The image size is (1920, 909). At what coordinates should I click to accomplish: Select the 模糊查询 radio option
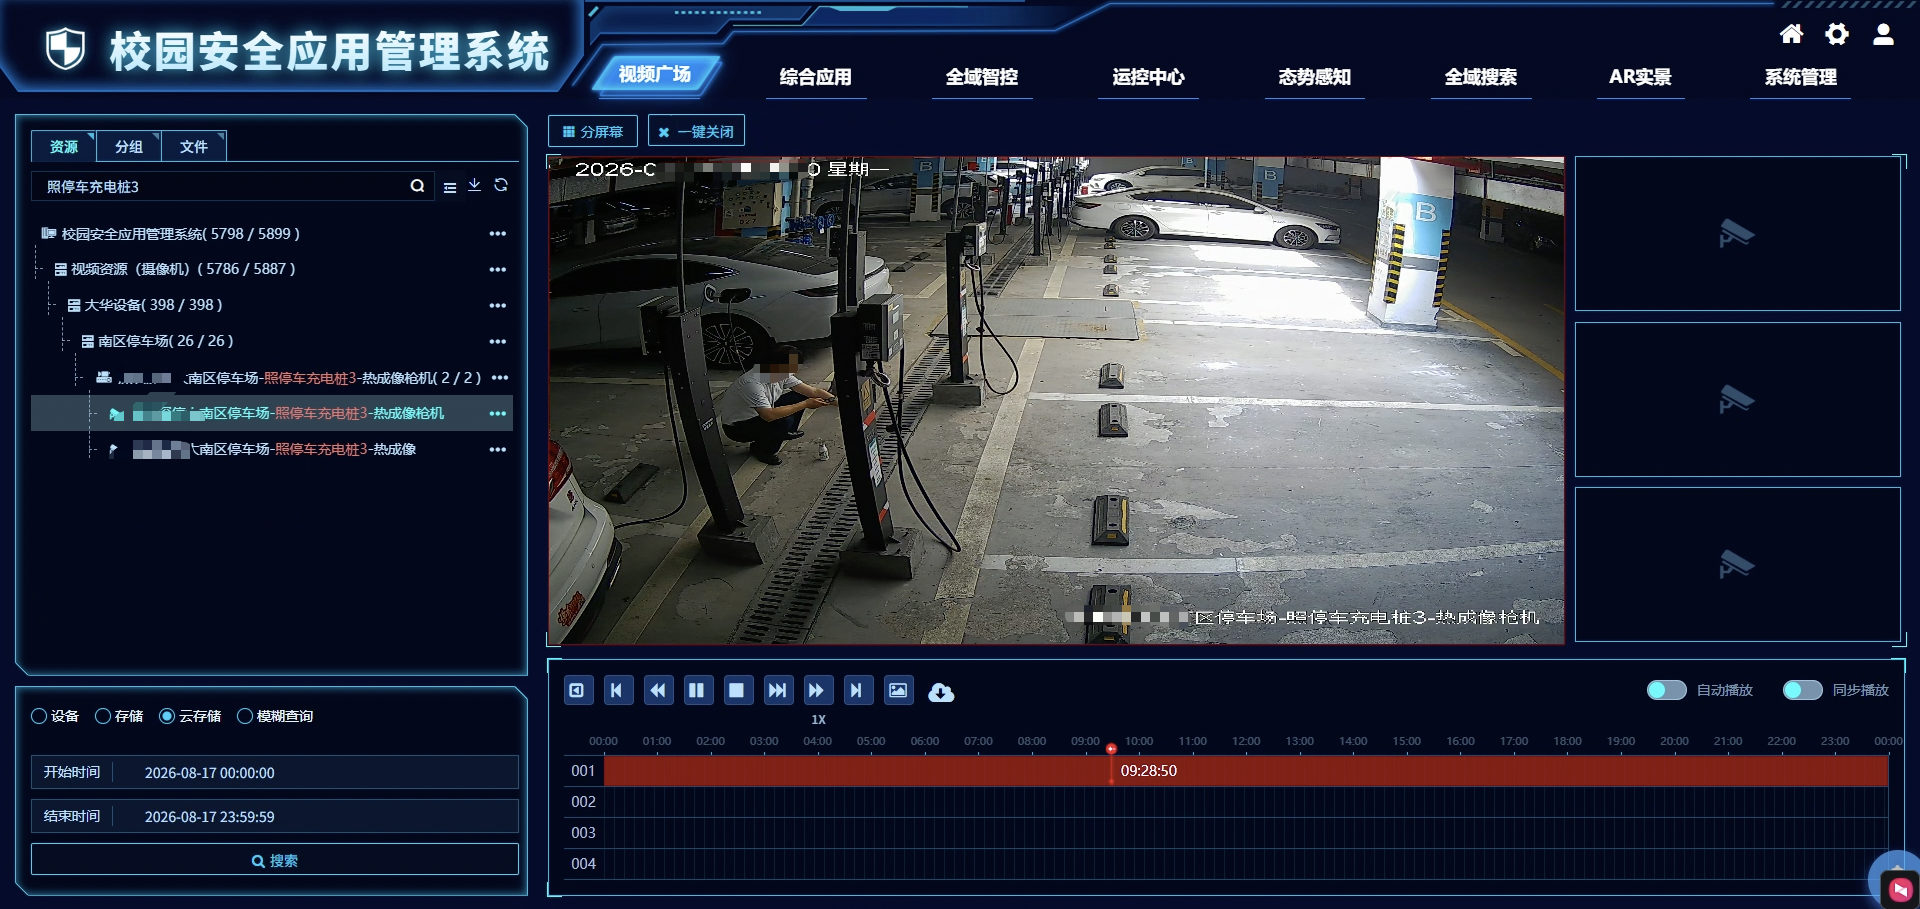coord(244,716)
